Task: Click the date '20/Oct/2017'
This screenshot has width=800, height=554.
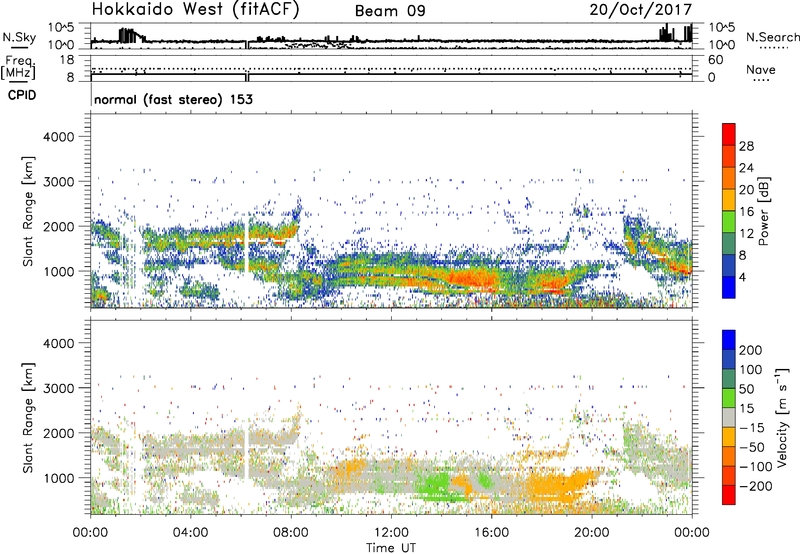Action: click(641, 10)
